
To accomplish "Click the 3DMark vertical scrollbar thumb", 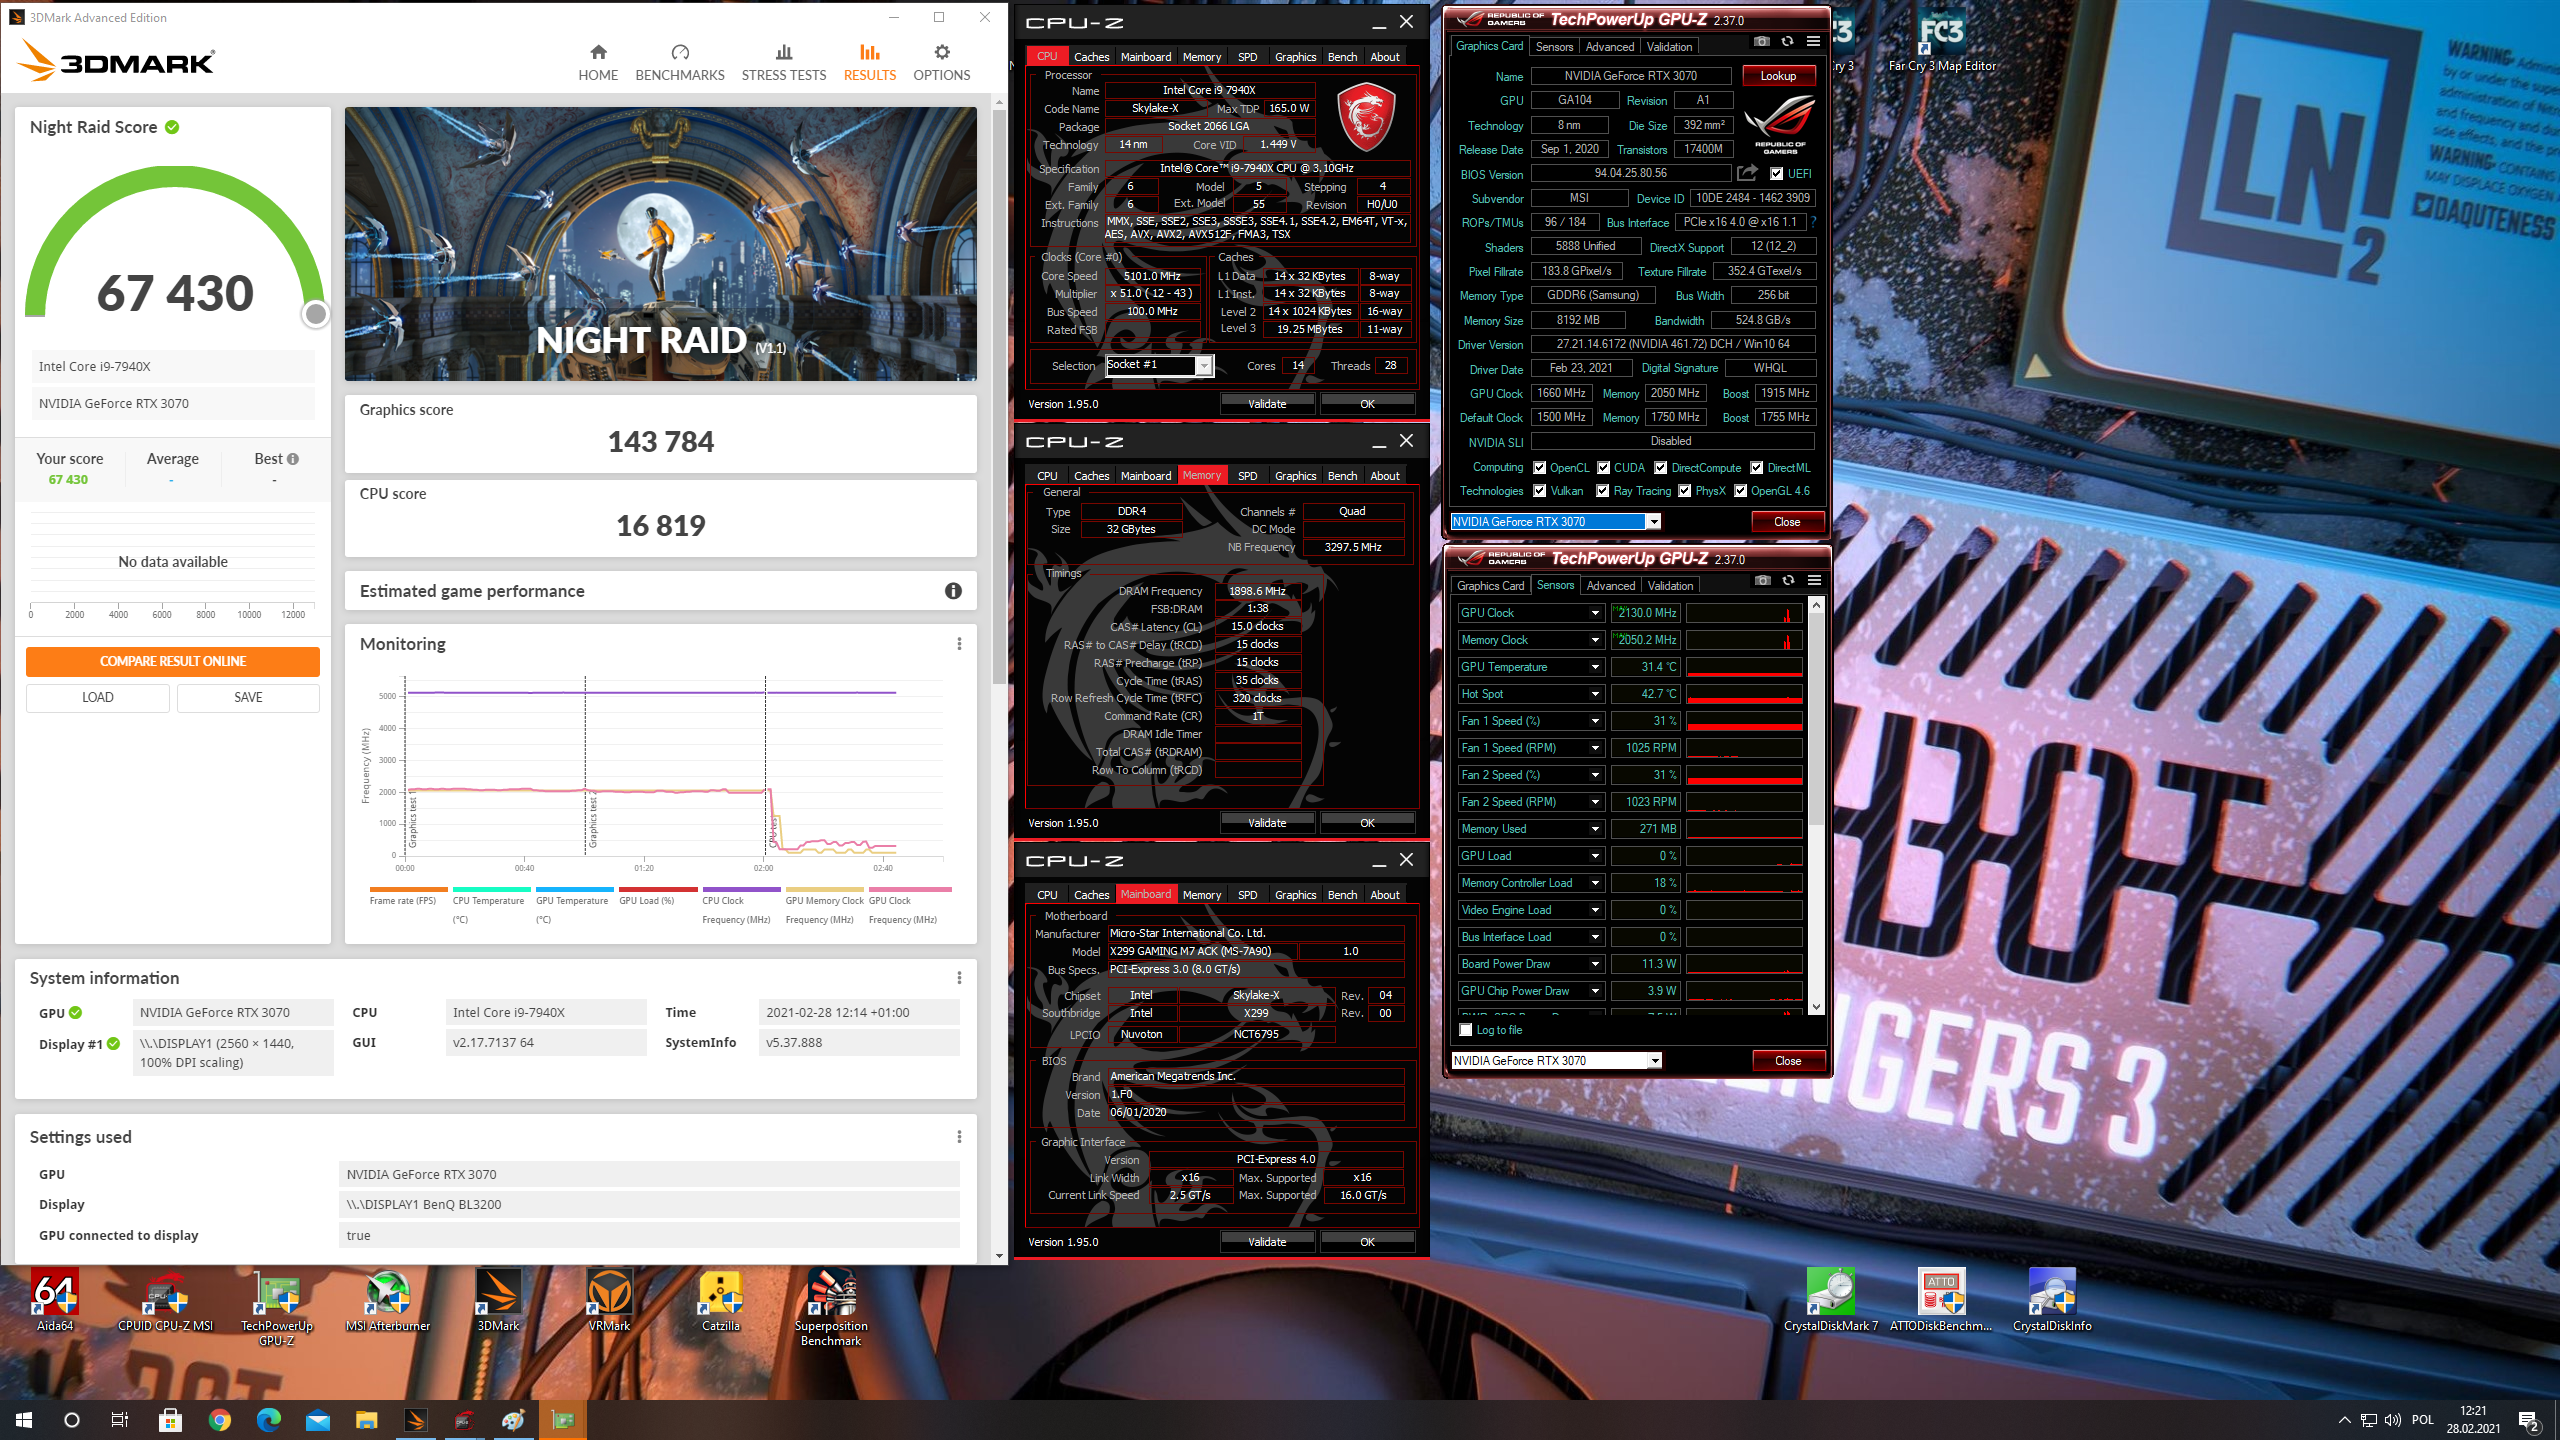I will point(999,395).
